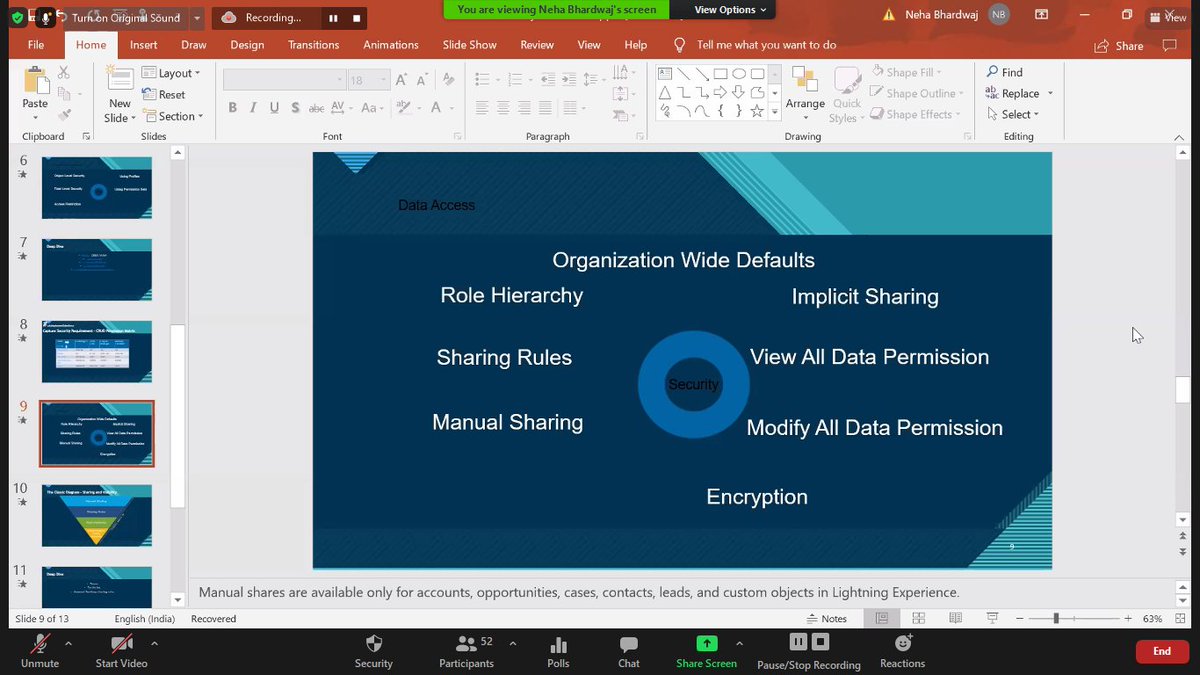Image resolution: width=1200 pixels, height=675 pixels.
Task: Open the Section dropdown
Action: [x=173, y=116]
